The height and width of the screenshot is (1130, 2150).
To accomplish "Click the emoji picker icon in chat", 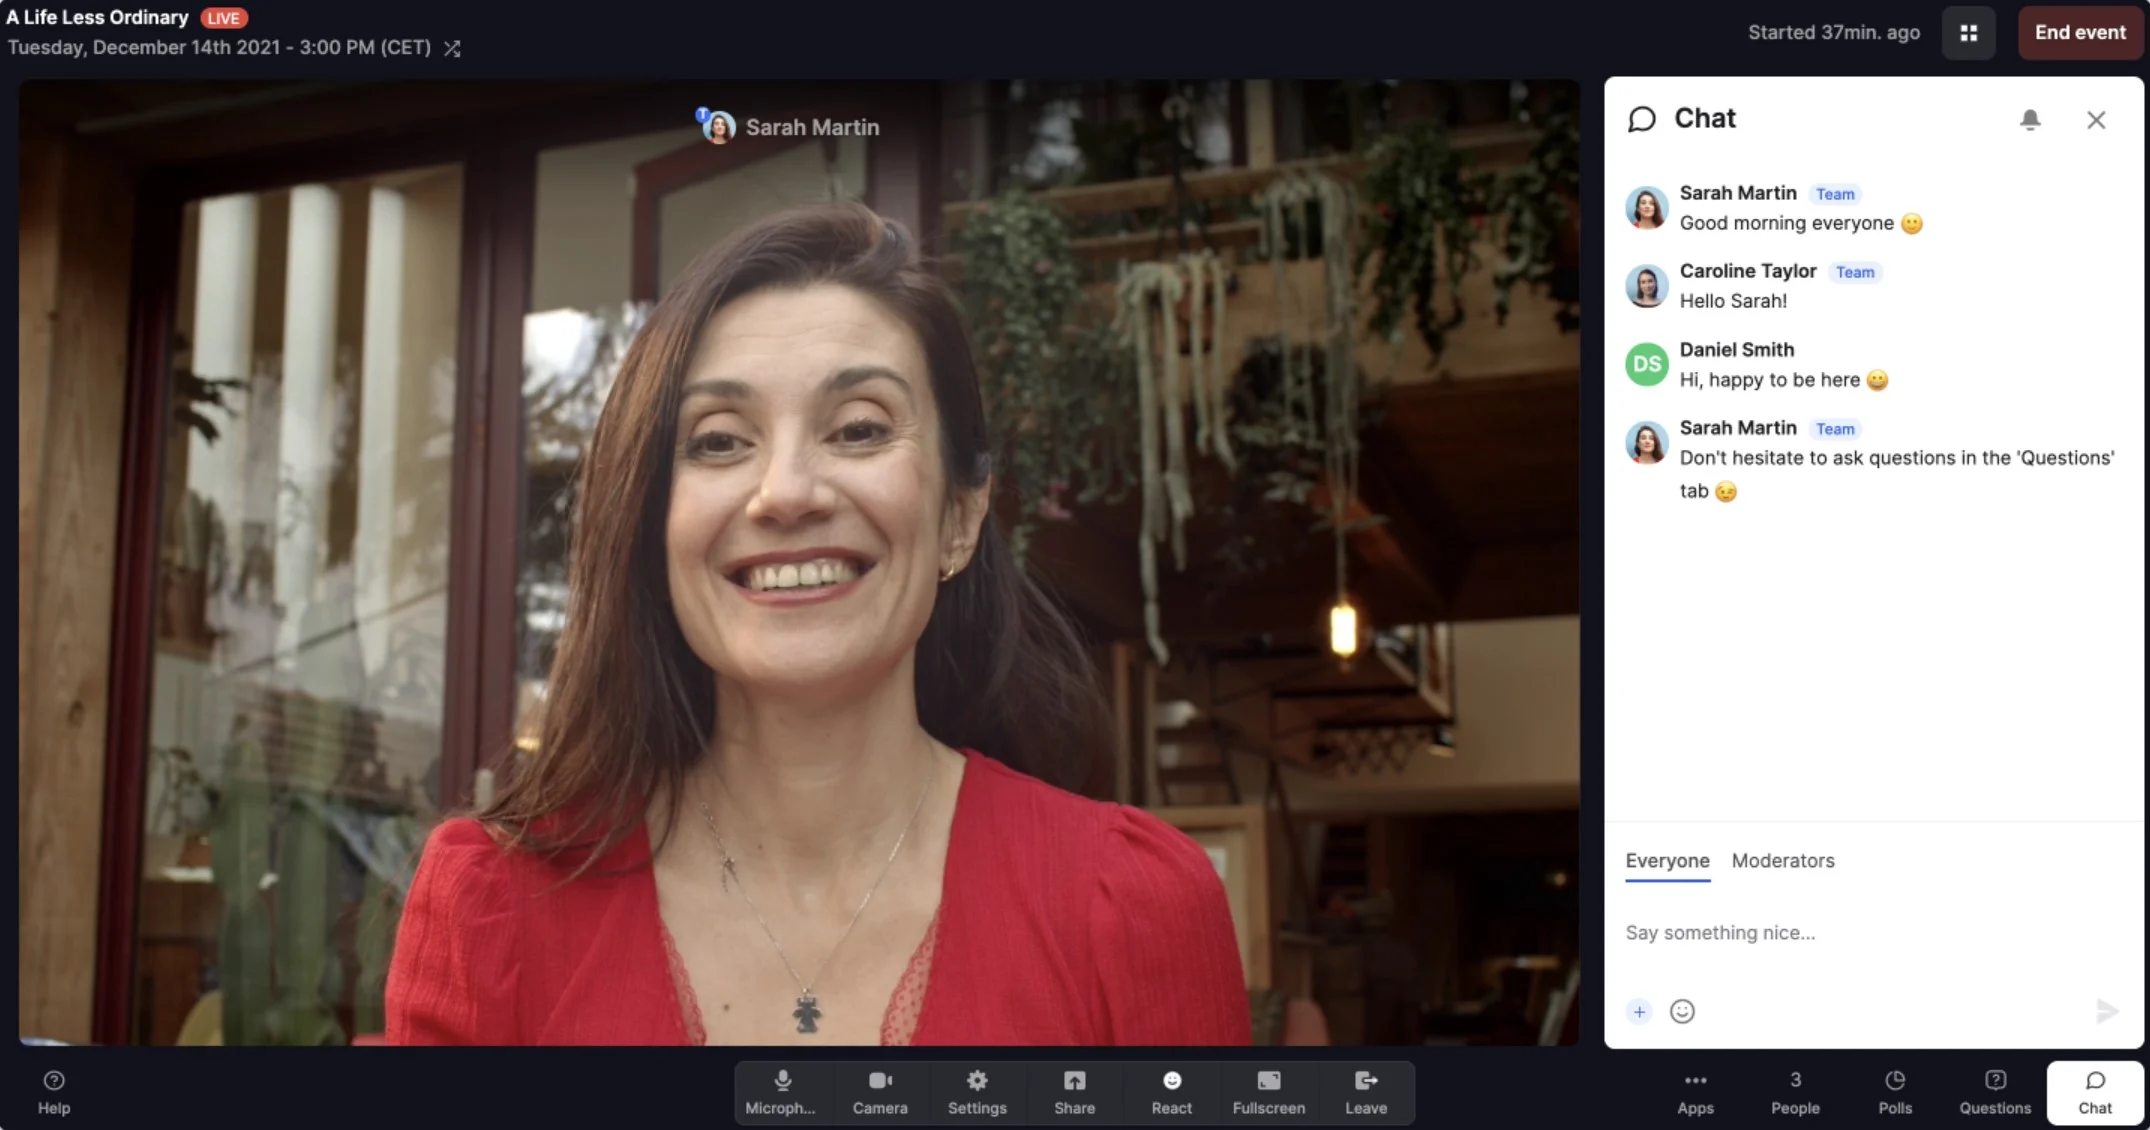I will [x=1682, y=1011].
